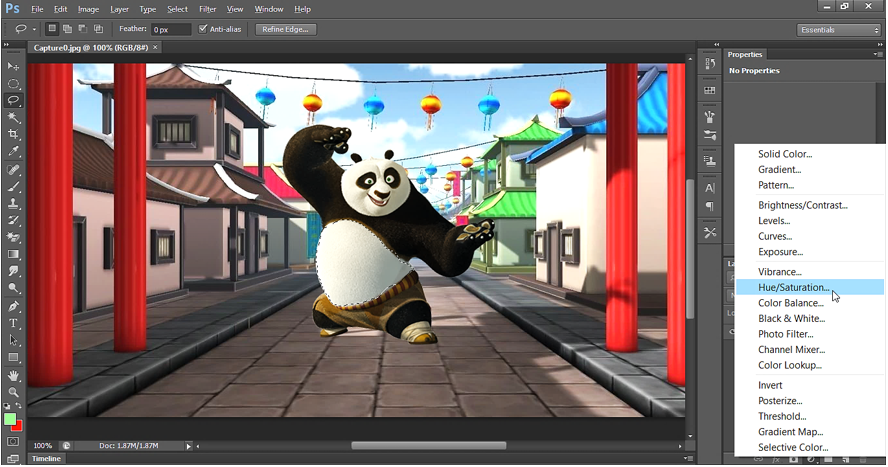Open the File menu
The image size is (888, 467).
pyautogui.click(x=37, y=9)
